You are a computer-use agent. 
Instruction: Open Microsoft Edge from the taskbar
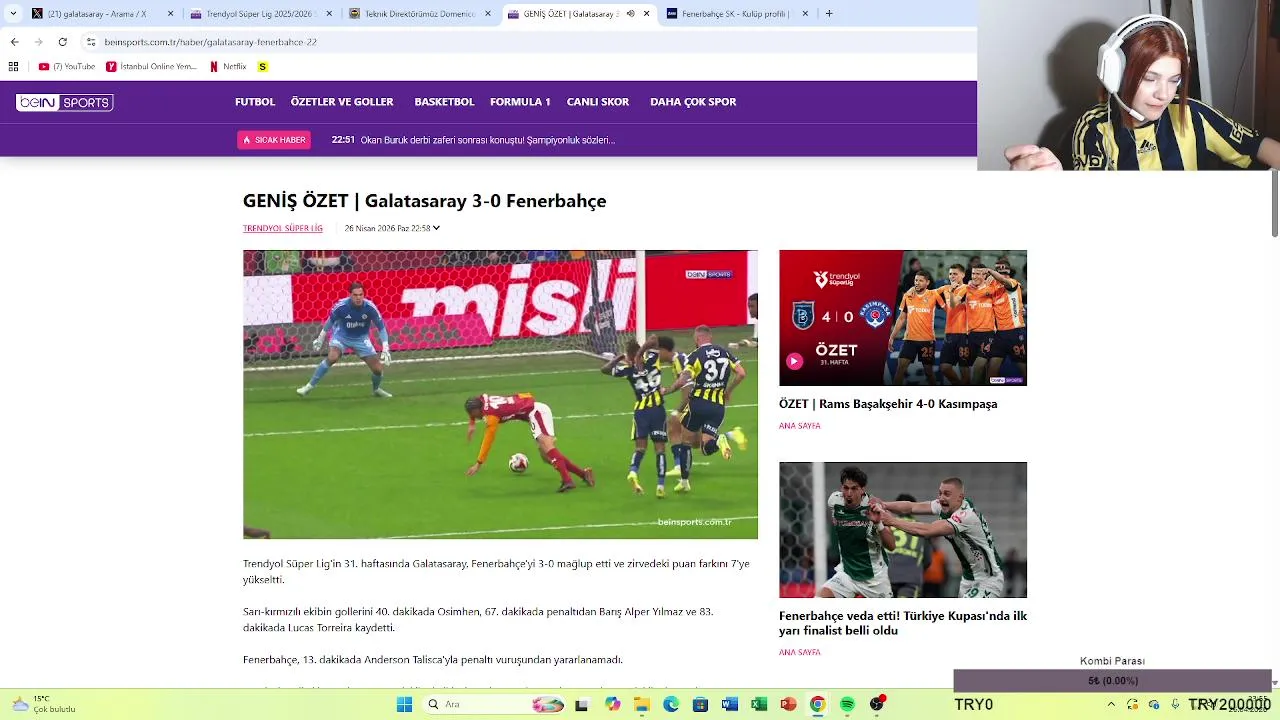[x=671, y=704]
